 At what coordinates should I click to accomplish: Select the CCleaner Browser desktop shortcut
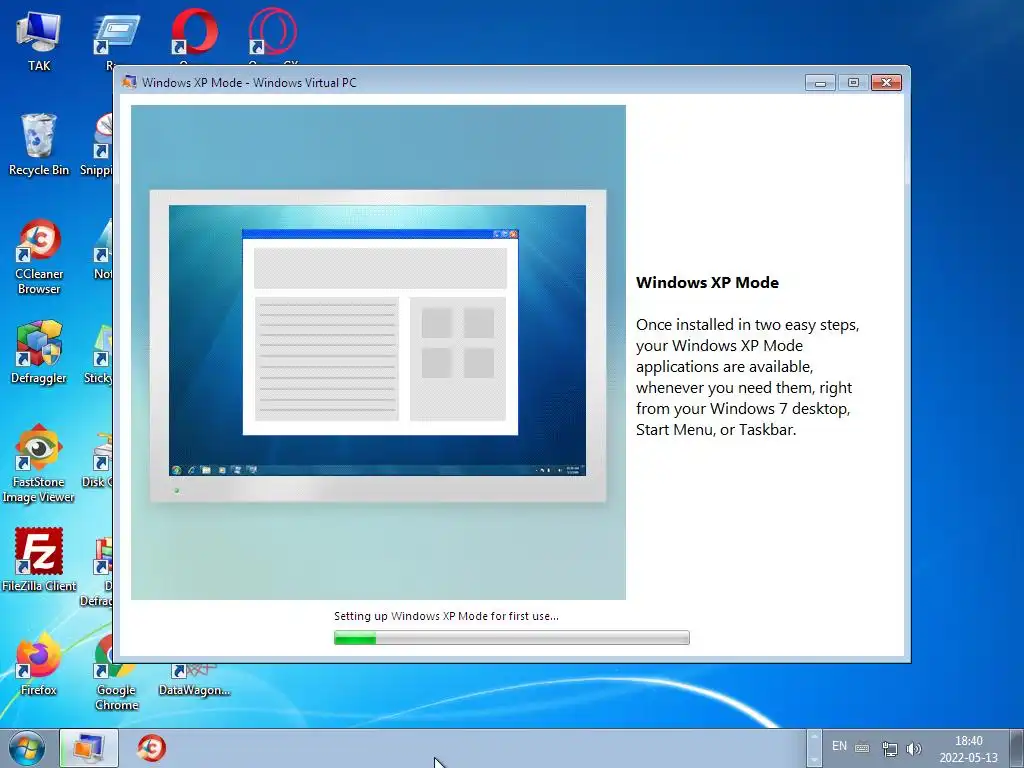tap(39, 256)
